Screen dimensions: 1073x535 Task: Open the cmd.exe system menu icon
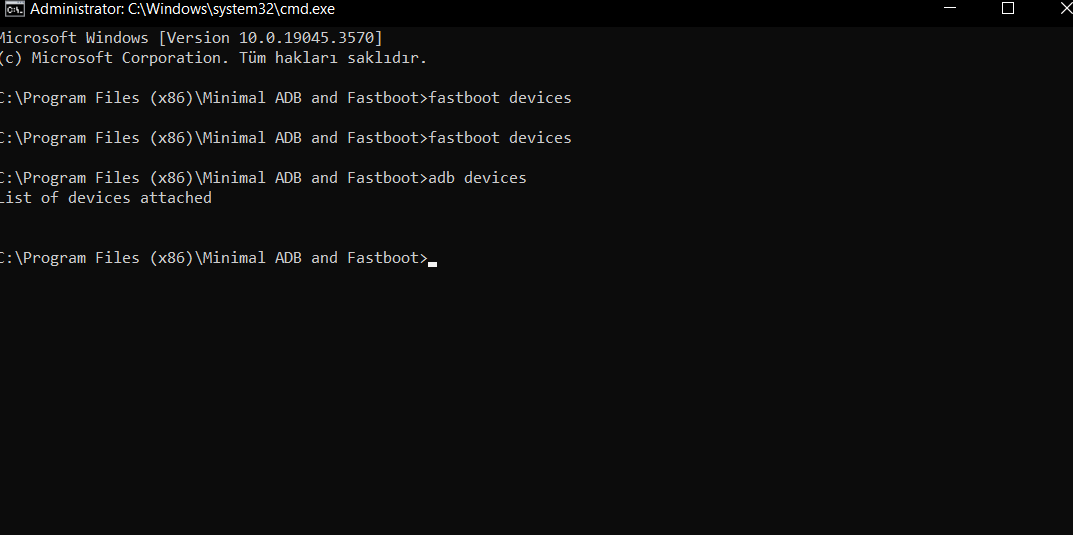[14, 9]
